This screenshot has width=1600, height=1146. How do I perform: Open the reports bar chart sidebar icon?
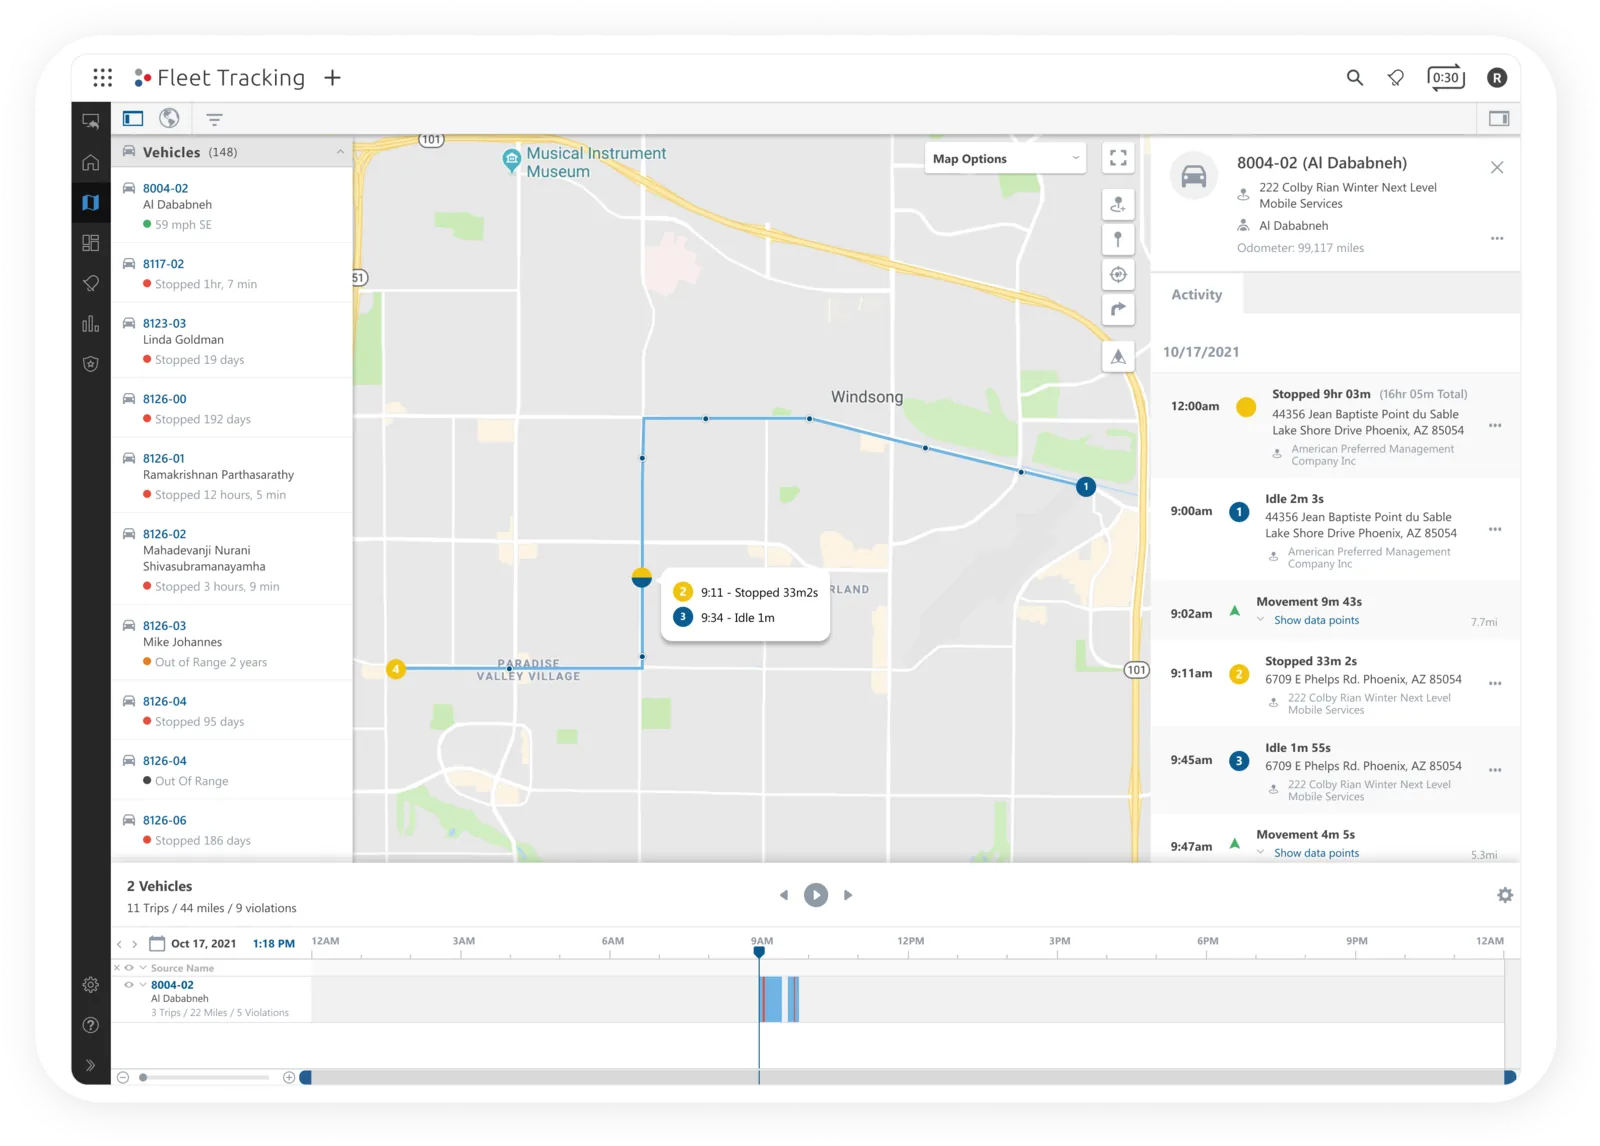(x=91, y=323)
